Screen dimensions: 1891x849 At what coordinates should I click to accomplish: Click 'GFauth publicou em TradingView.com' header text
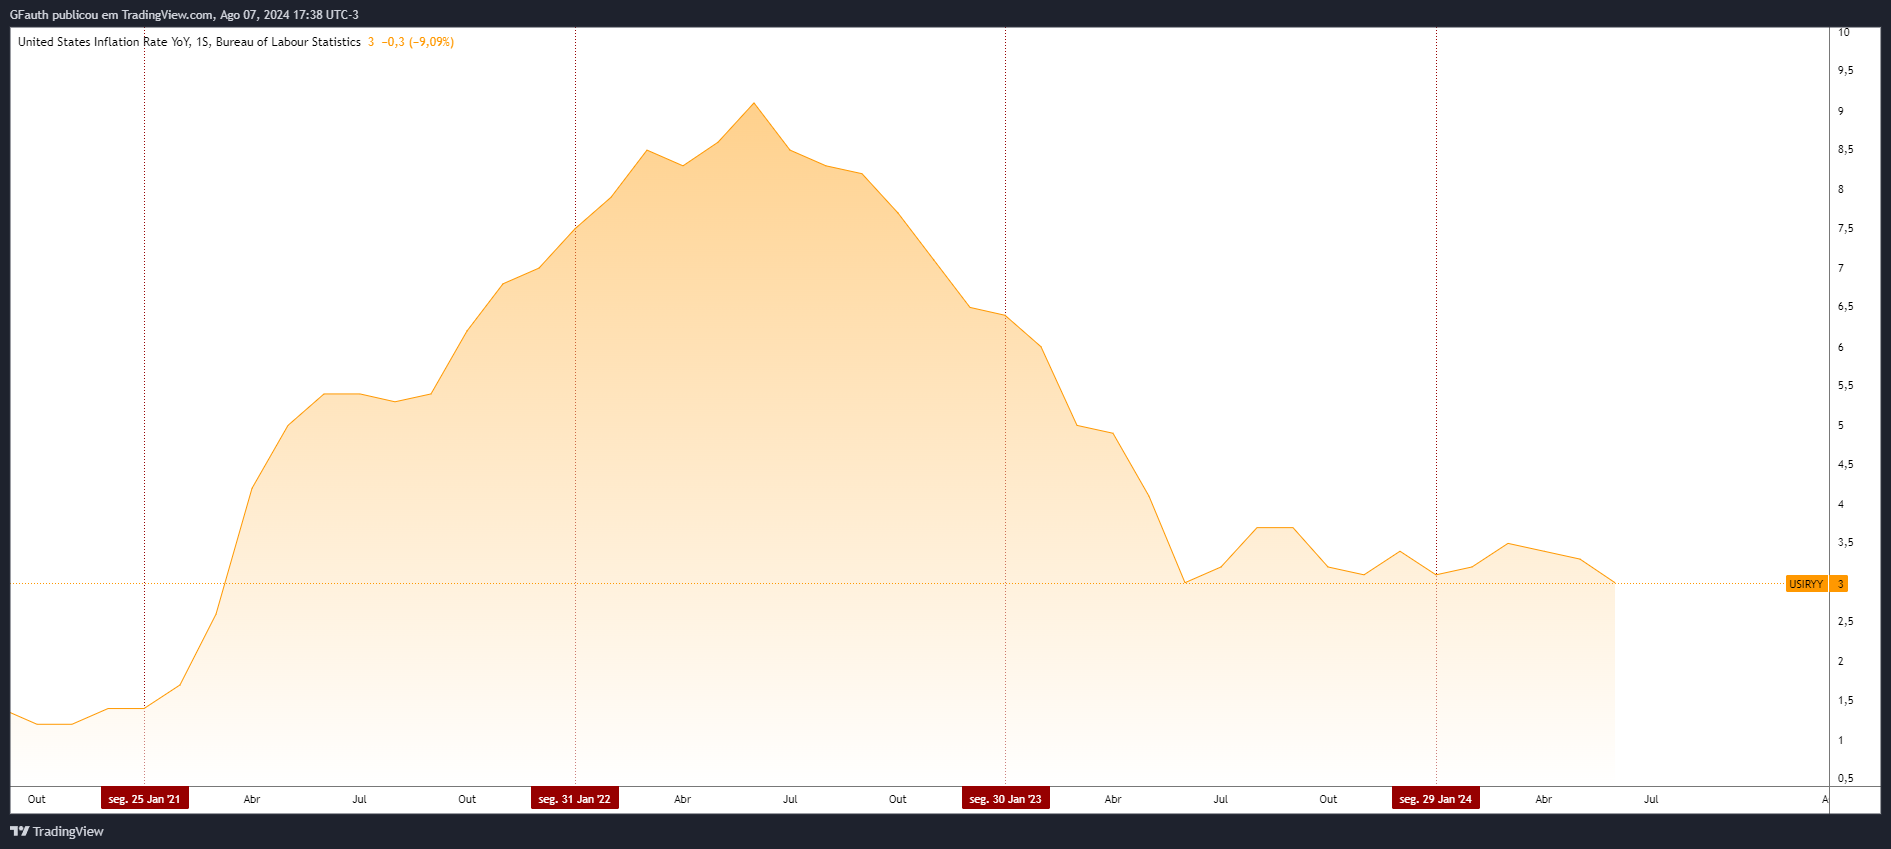(112, 15)
